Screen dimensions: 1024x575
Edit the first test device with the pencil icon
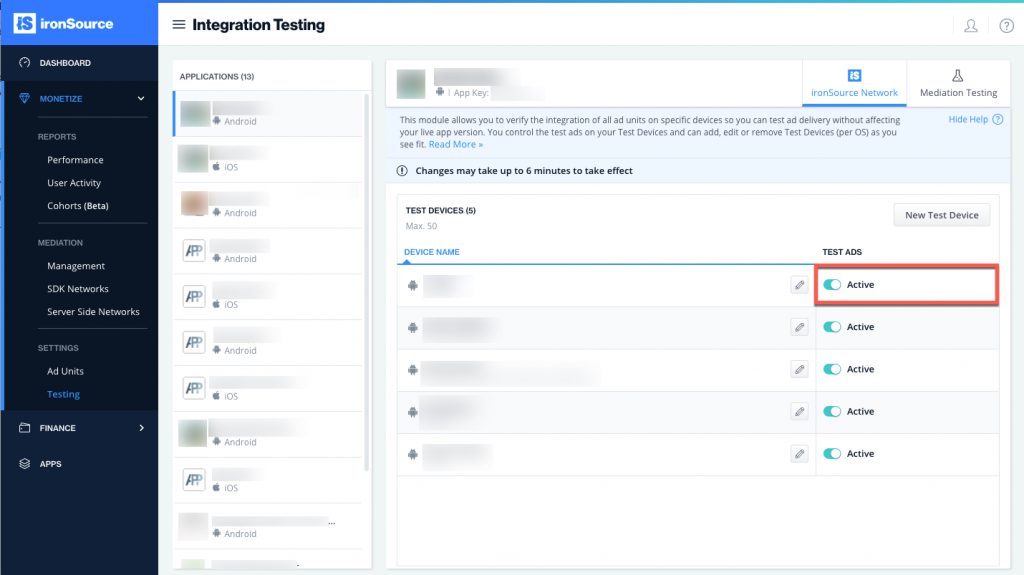click(799, 285)
